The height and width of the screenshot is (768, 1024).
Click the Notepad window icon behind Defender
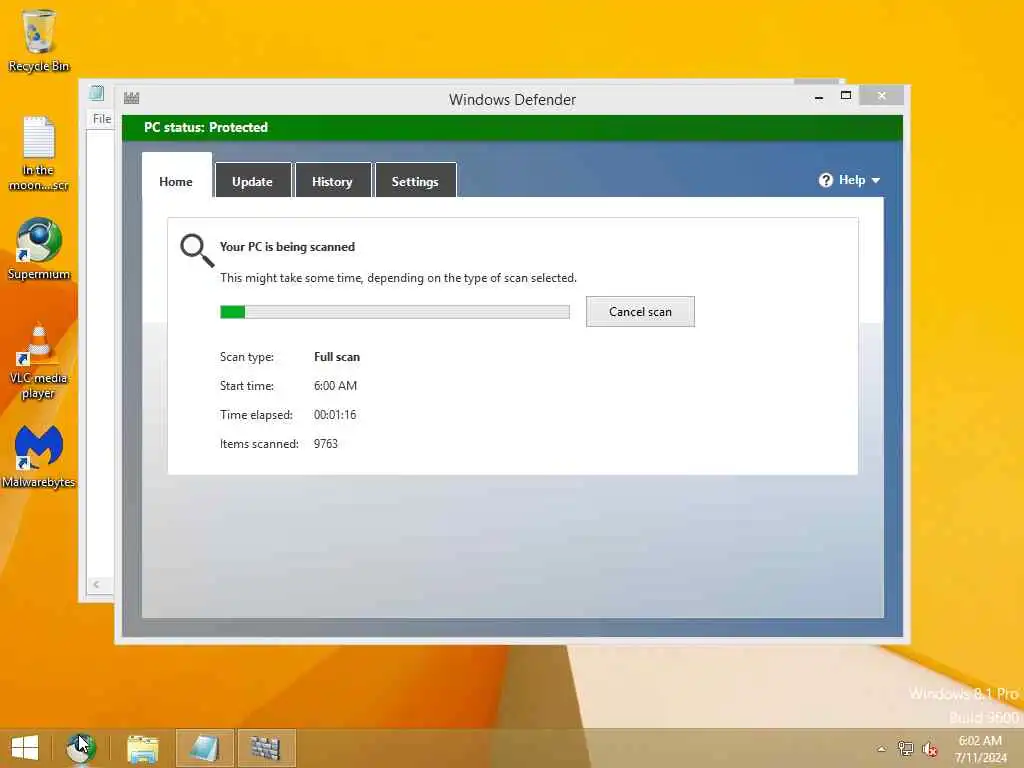click(97, 93)
